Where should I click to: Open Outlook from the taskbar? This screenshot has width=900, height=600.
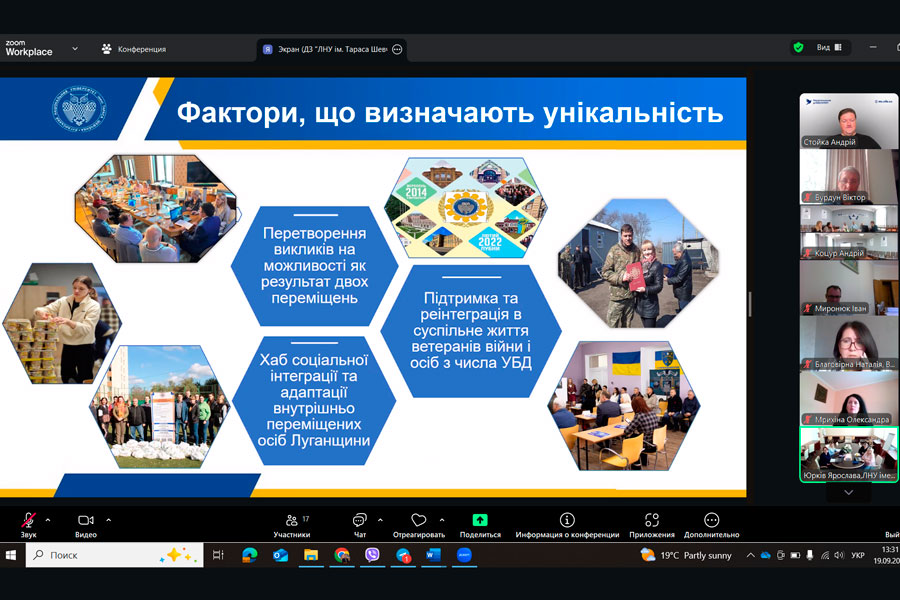point(280,555)
